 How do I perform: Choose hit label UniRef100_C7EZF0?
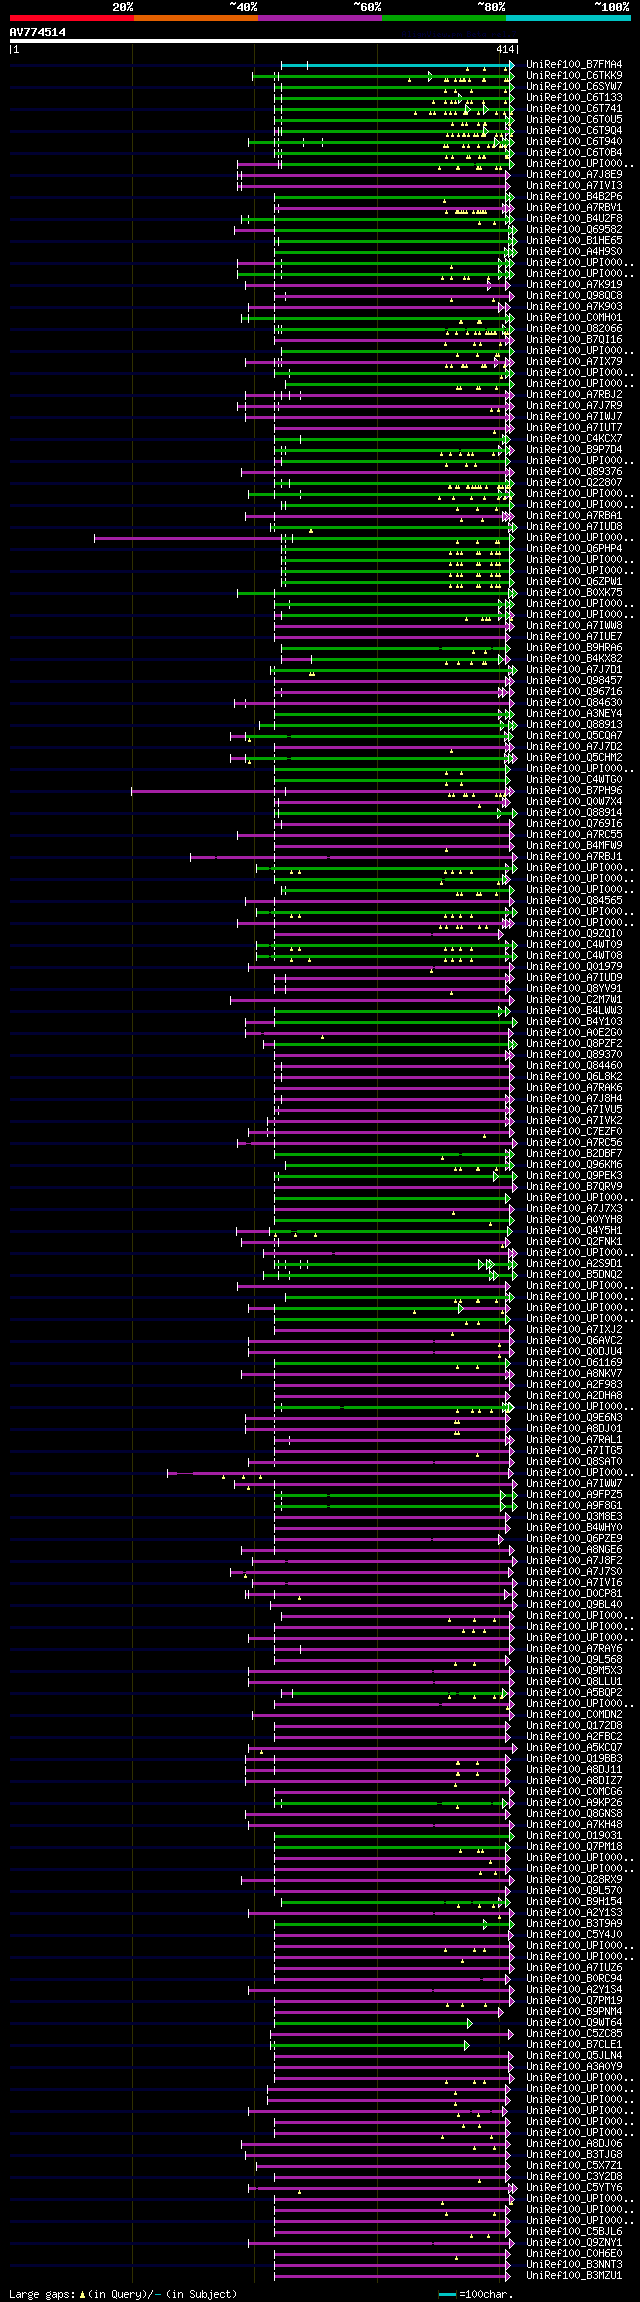[574, 1132]
